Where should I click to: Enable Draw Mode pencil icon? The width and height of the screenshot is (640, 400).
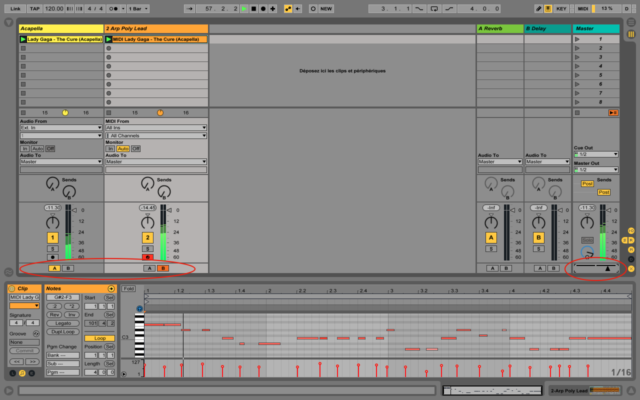pos(539,9)
